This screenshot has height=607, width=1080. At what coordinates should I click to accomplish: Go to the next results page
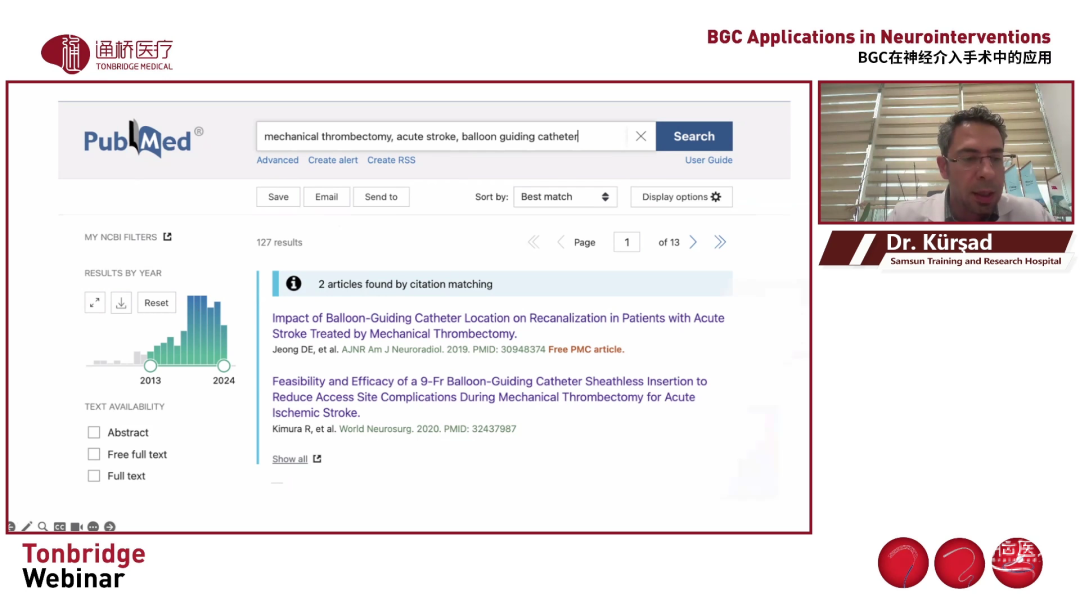(x=693, y=242)
